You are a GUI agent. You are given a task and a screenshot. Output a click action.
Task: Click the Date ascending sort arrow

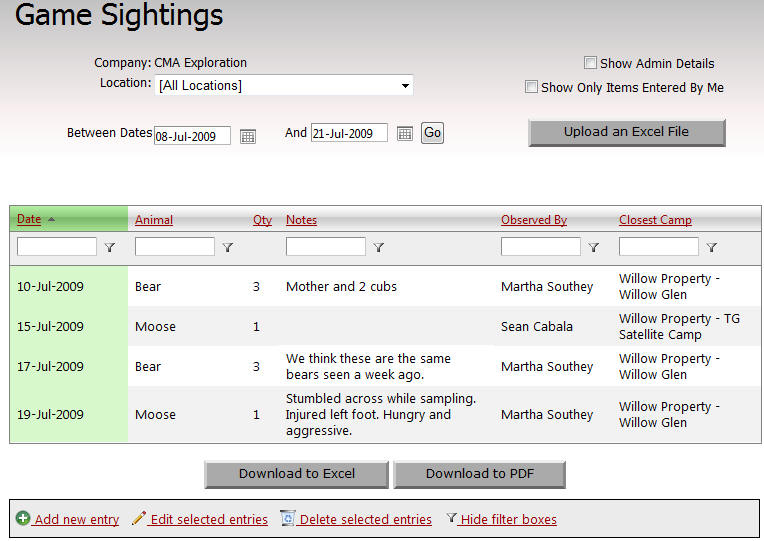51,220
